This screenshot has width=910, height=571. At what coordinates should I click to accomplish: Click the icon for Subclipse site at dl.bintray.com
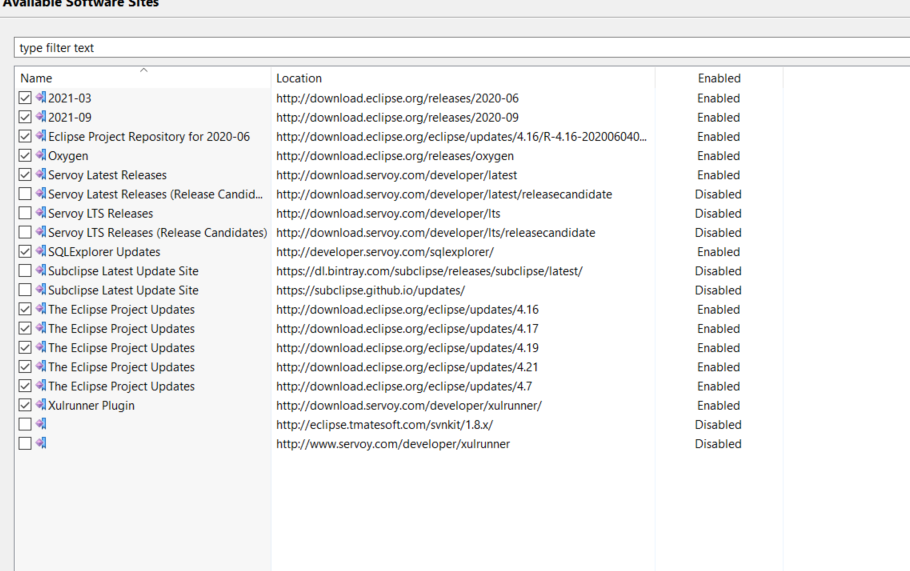tap(41, 270)
